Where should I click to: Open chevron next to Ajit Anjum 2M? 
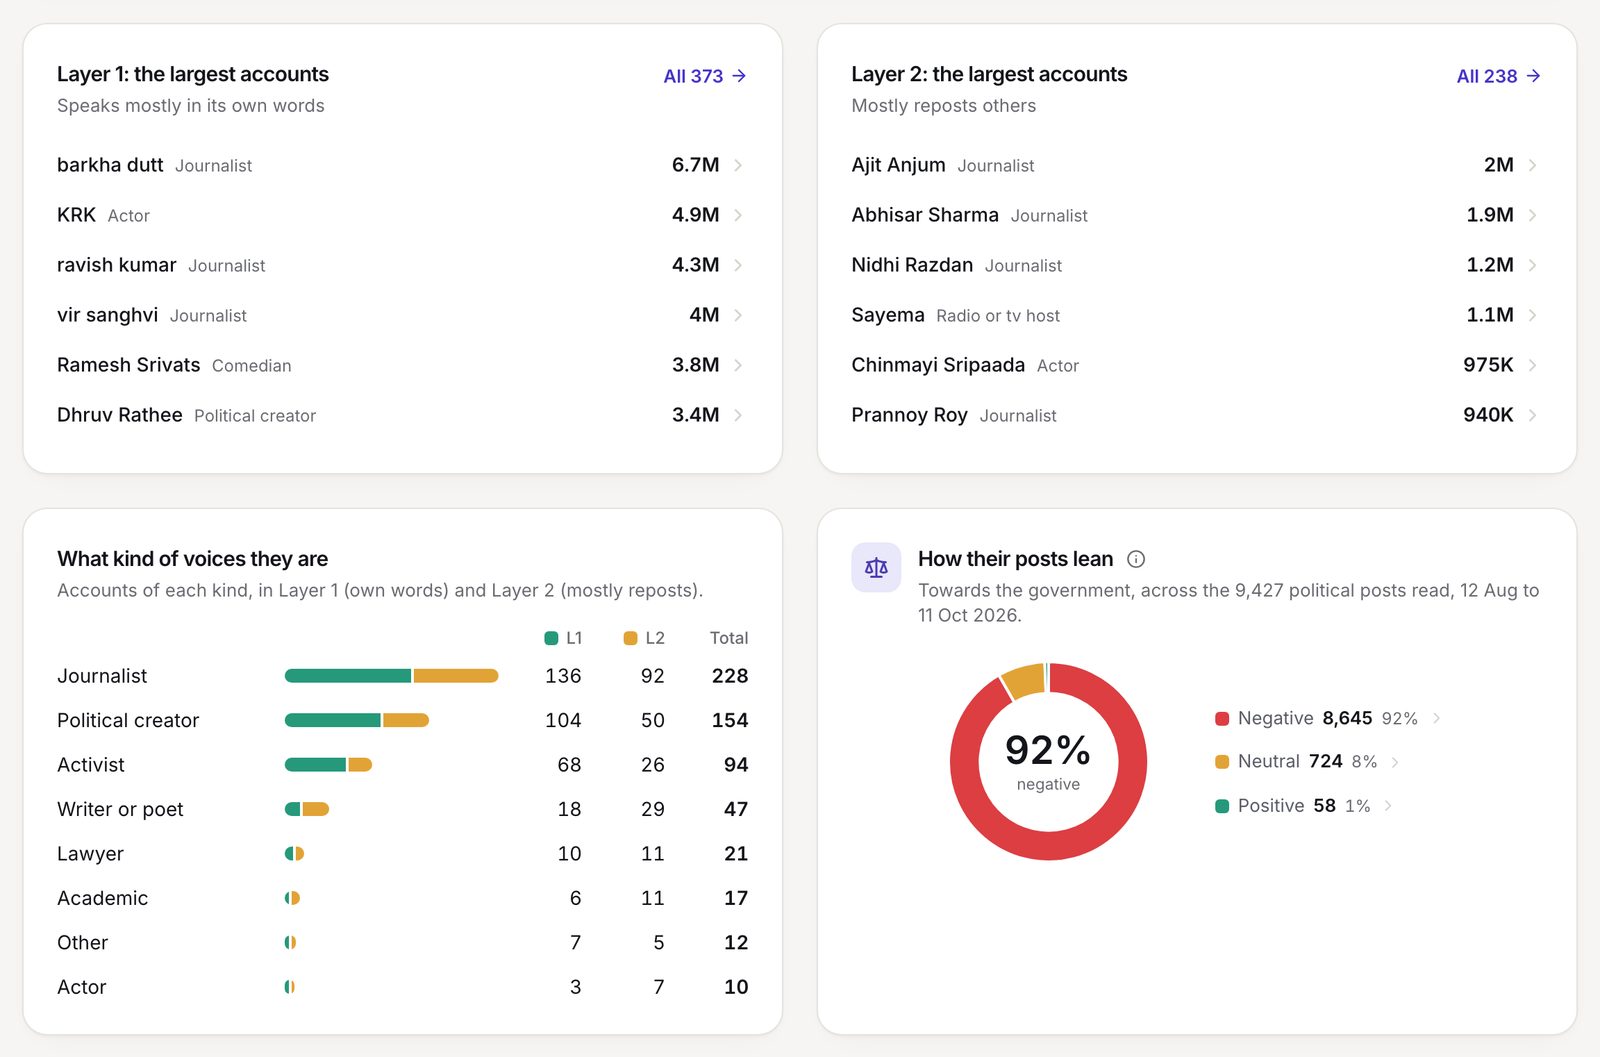coord(1532,165)
